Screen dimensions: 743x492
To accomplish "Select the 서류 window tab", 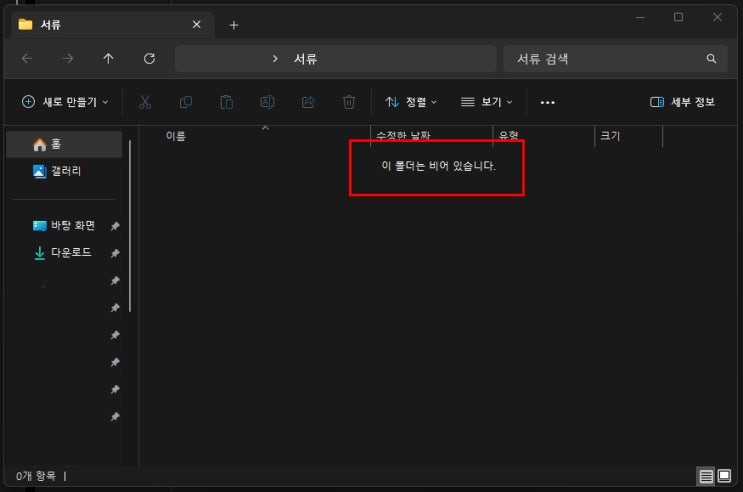I will coord(112,24).
